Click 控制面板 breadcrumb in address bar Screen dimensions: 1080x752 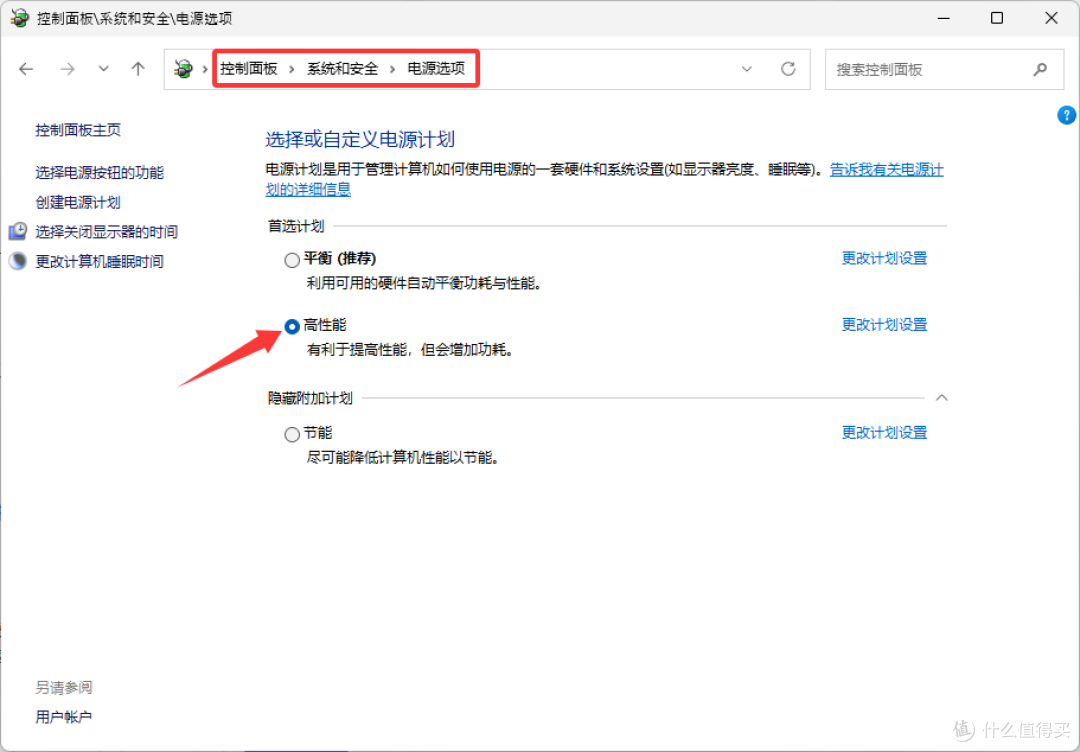(249, 69)
